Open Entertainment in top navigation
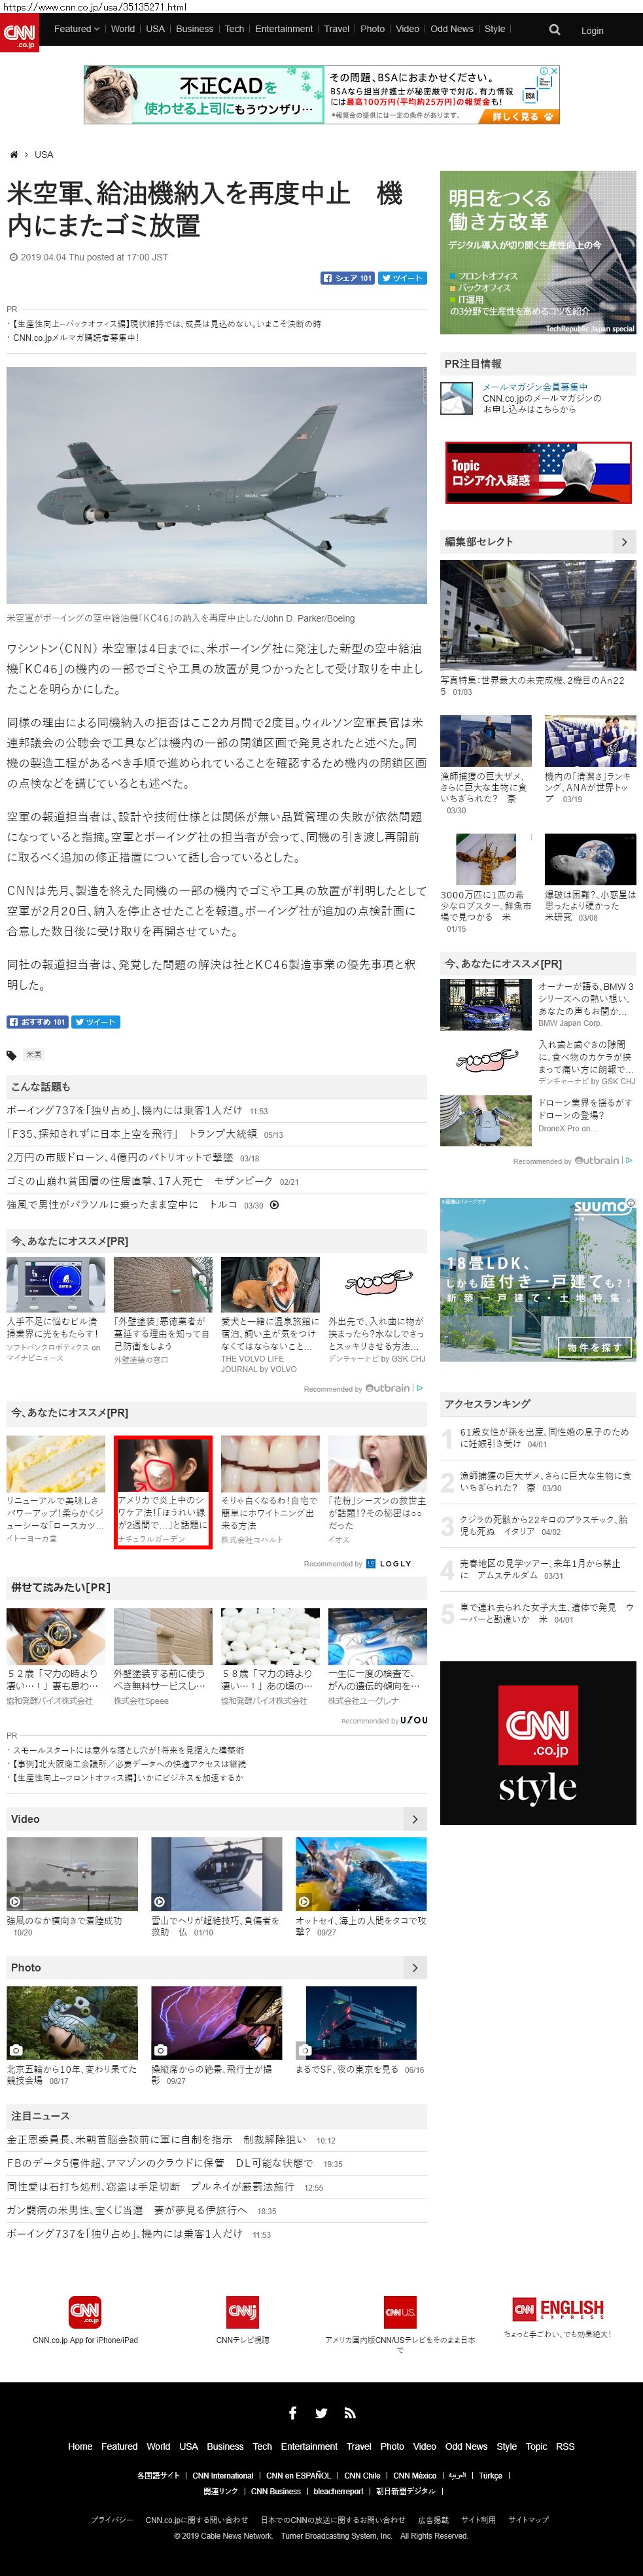This screenshot has height=2576, width=643. coord(284,29)
